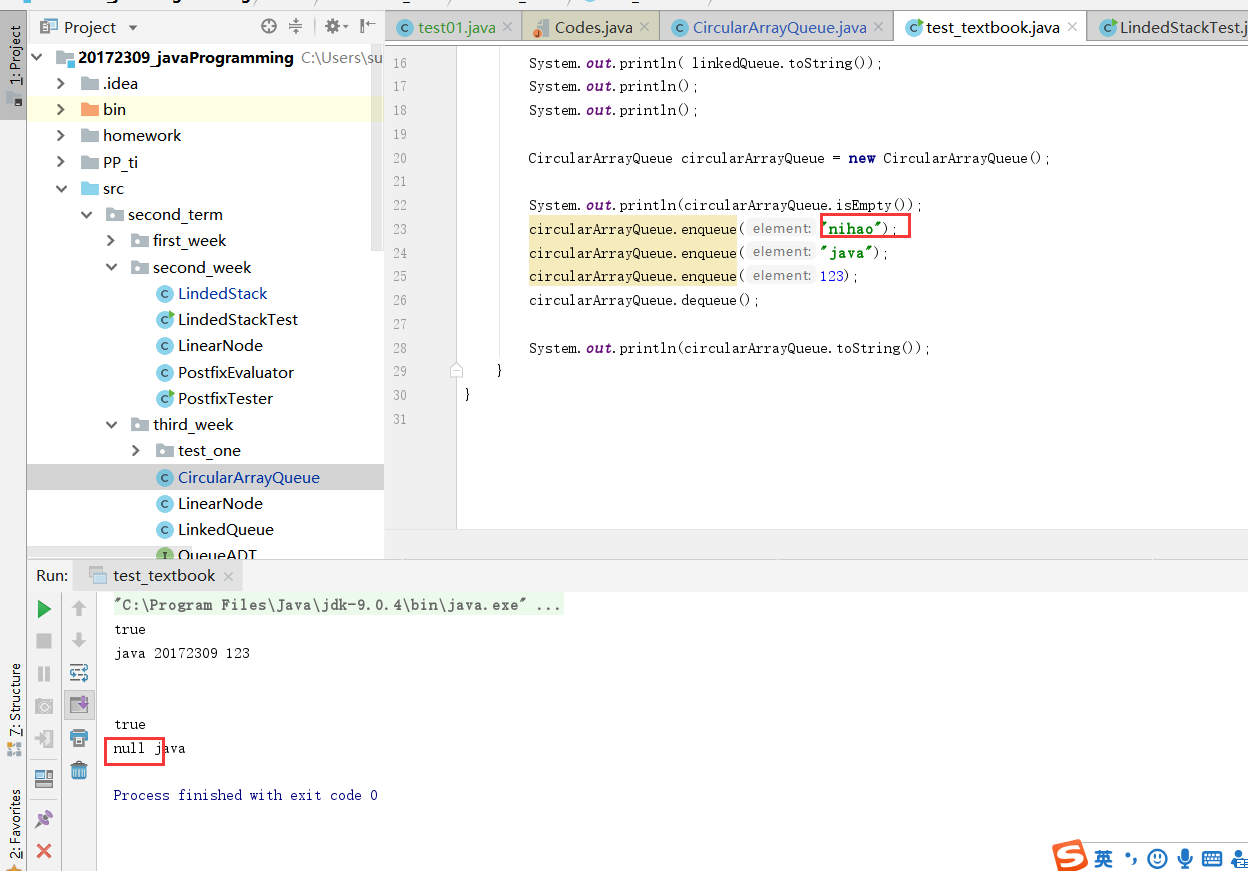This screenshot has width=1248, height=871.
Task: Toggle Sogou English/Chinese mode button
Action: pos(1103,858)
